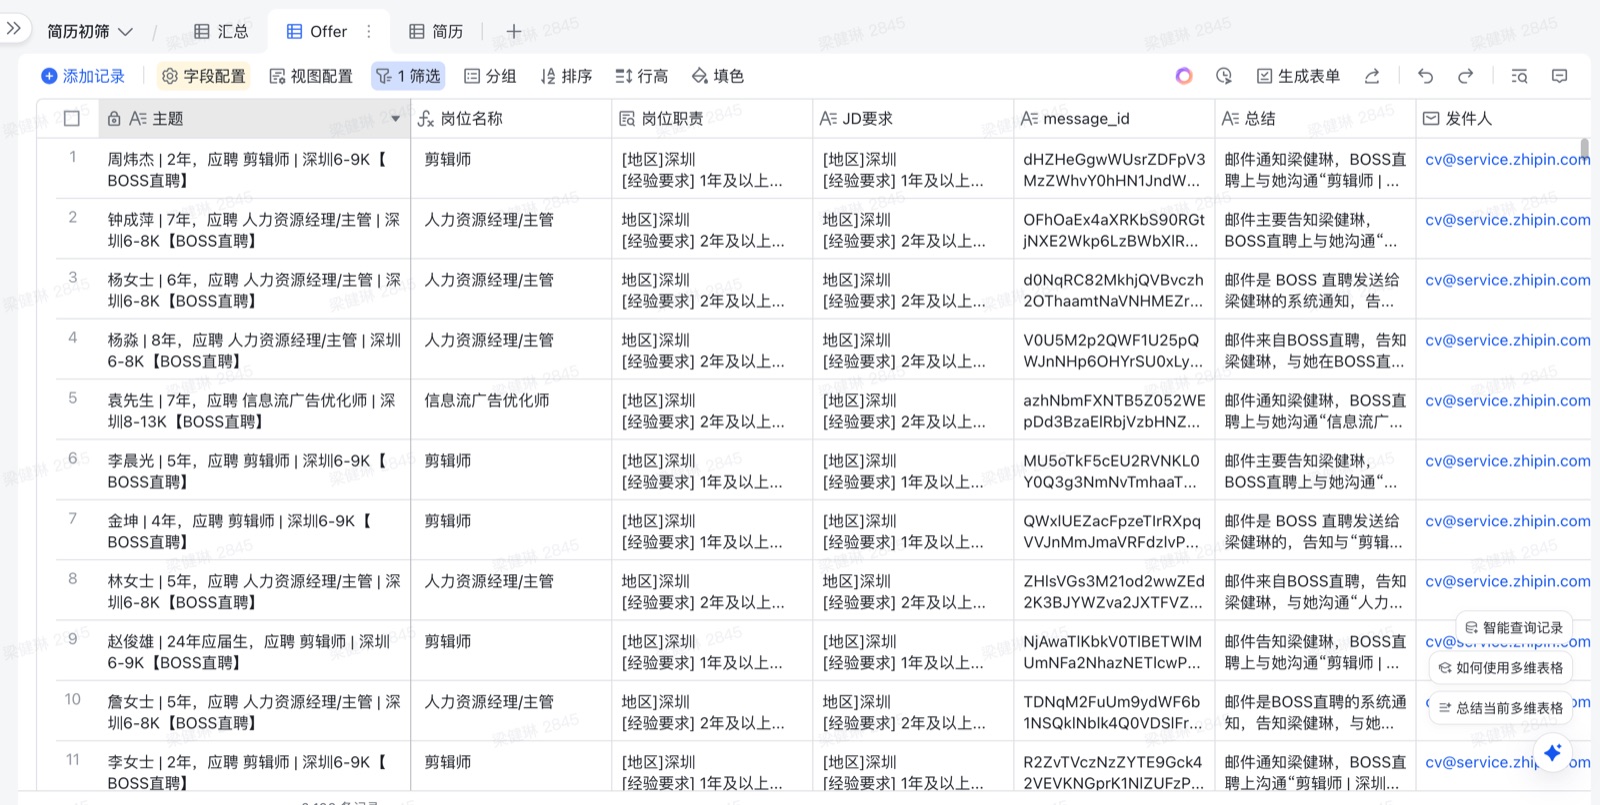Click the share arrow icon beside 生成表单
The height and width of the screenshot is (805, 1600).
click(x=1372, y=76)
